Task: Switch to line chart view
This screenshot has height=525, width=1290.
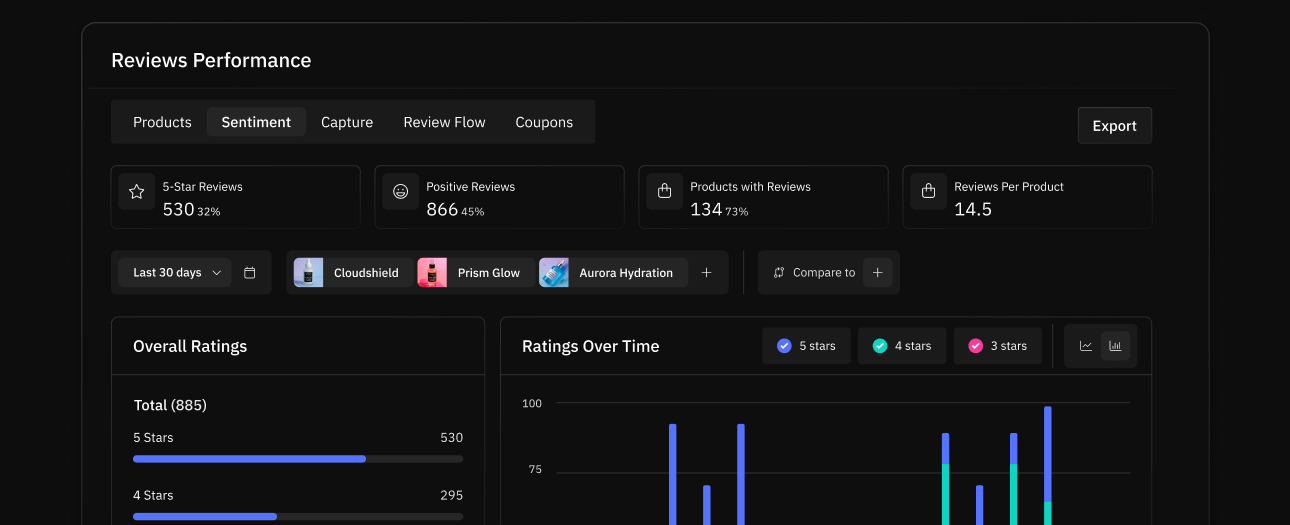Action: 1086,346
